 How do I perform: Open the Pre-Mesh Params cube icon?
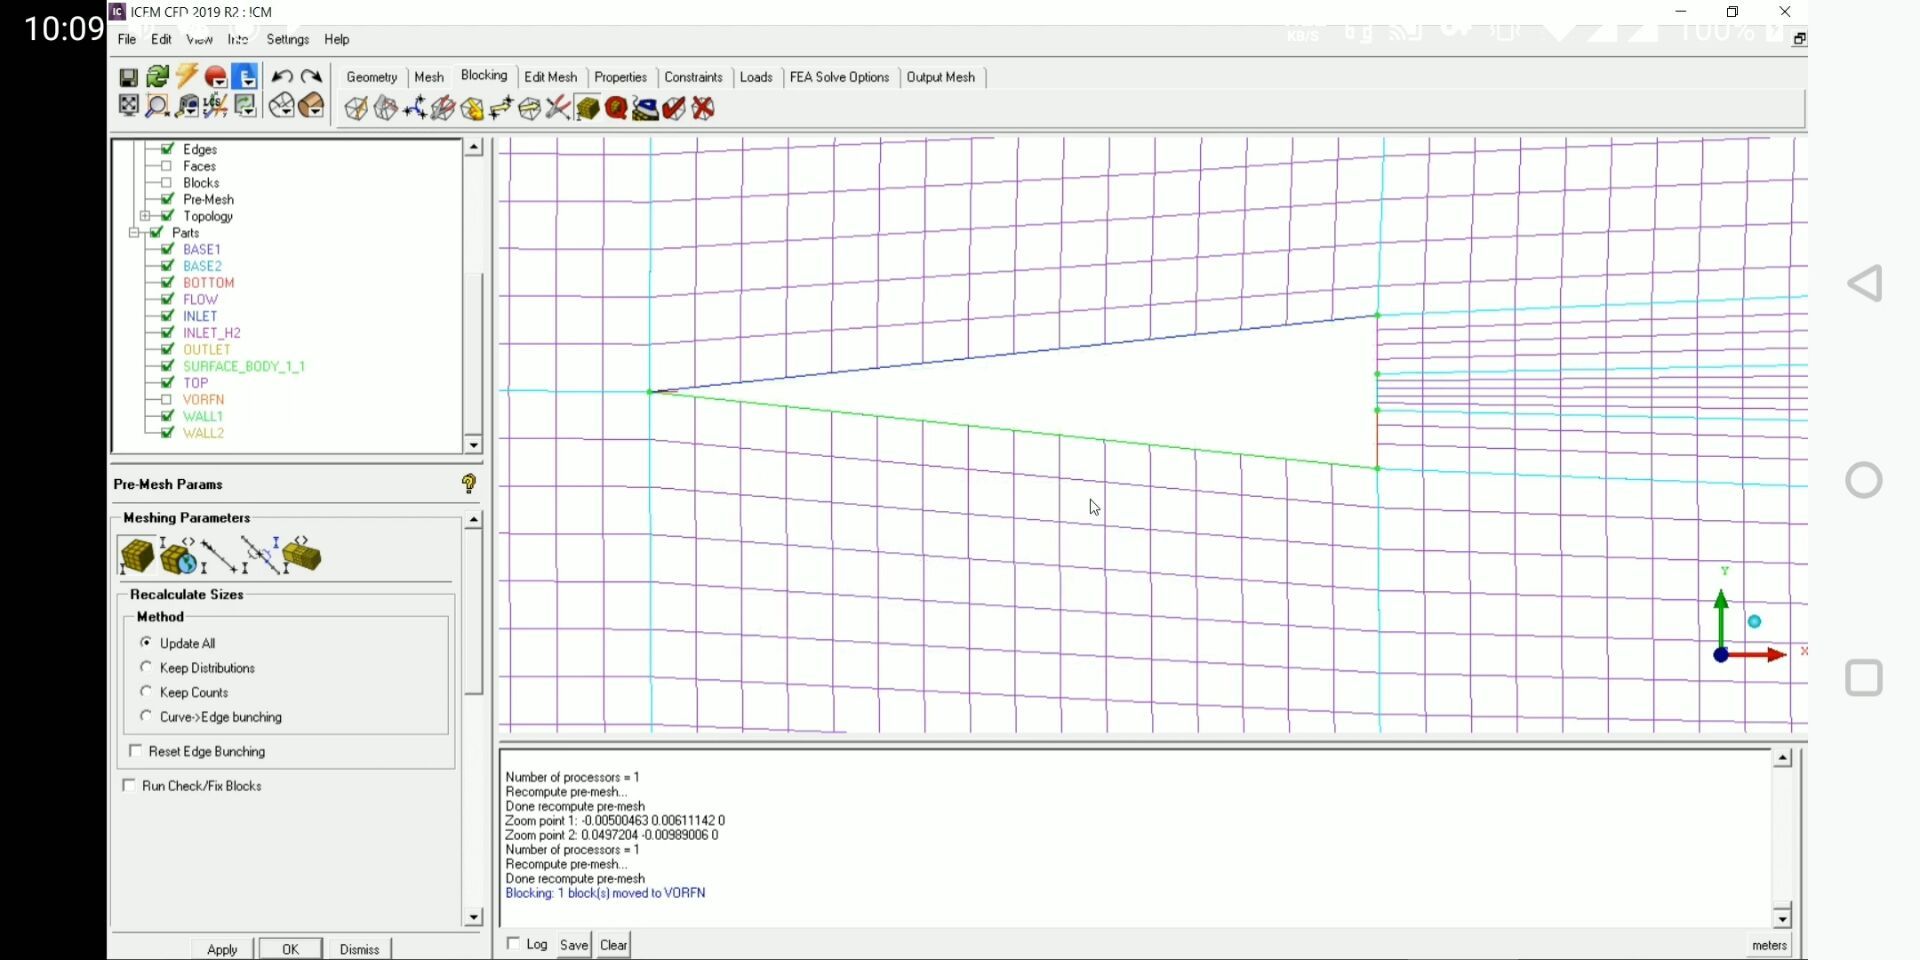588,108
